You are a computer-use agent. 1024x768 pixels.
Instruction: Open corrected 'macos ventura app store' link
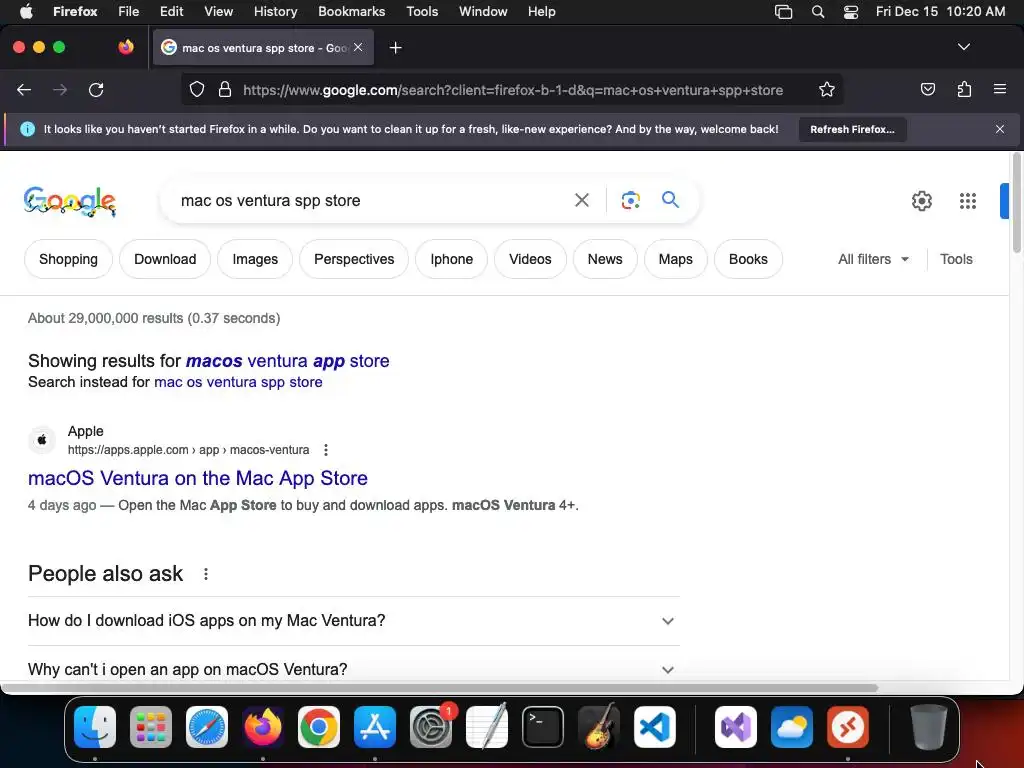click(x=287, y=361)
